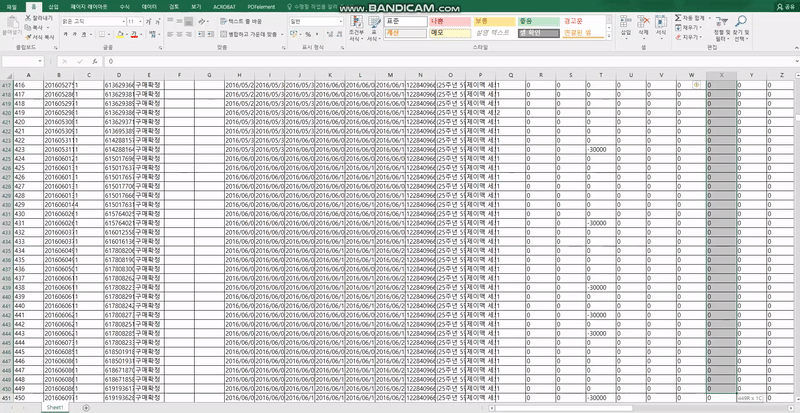
Task: Click the Paste (붙여넣기) icon
Action: coord(11,24)
